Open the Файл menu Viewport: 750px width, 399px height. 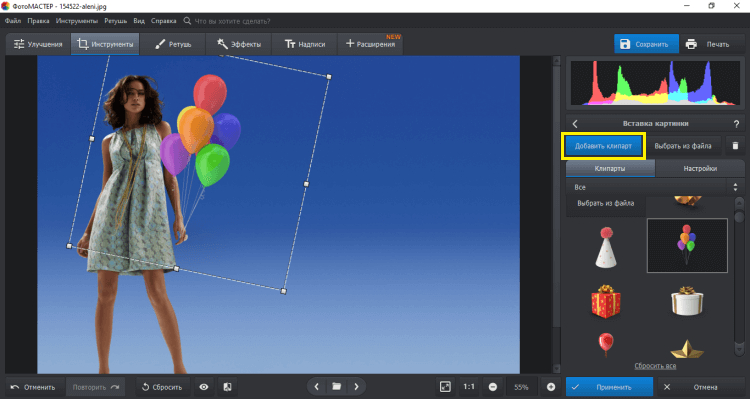tap(13, 21)
